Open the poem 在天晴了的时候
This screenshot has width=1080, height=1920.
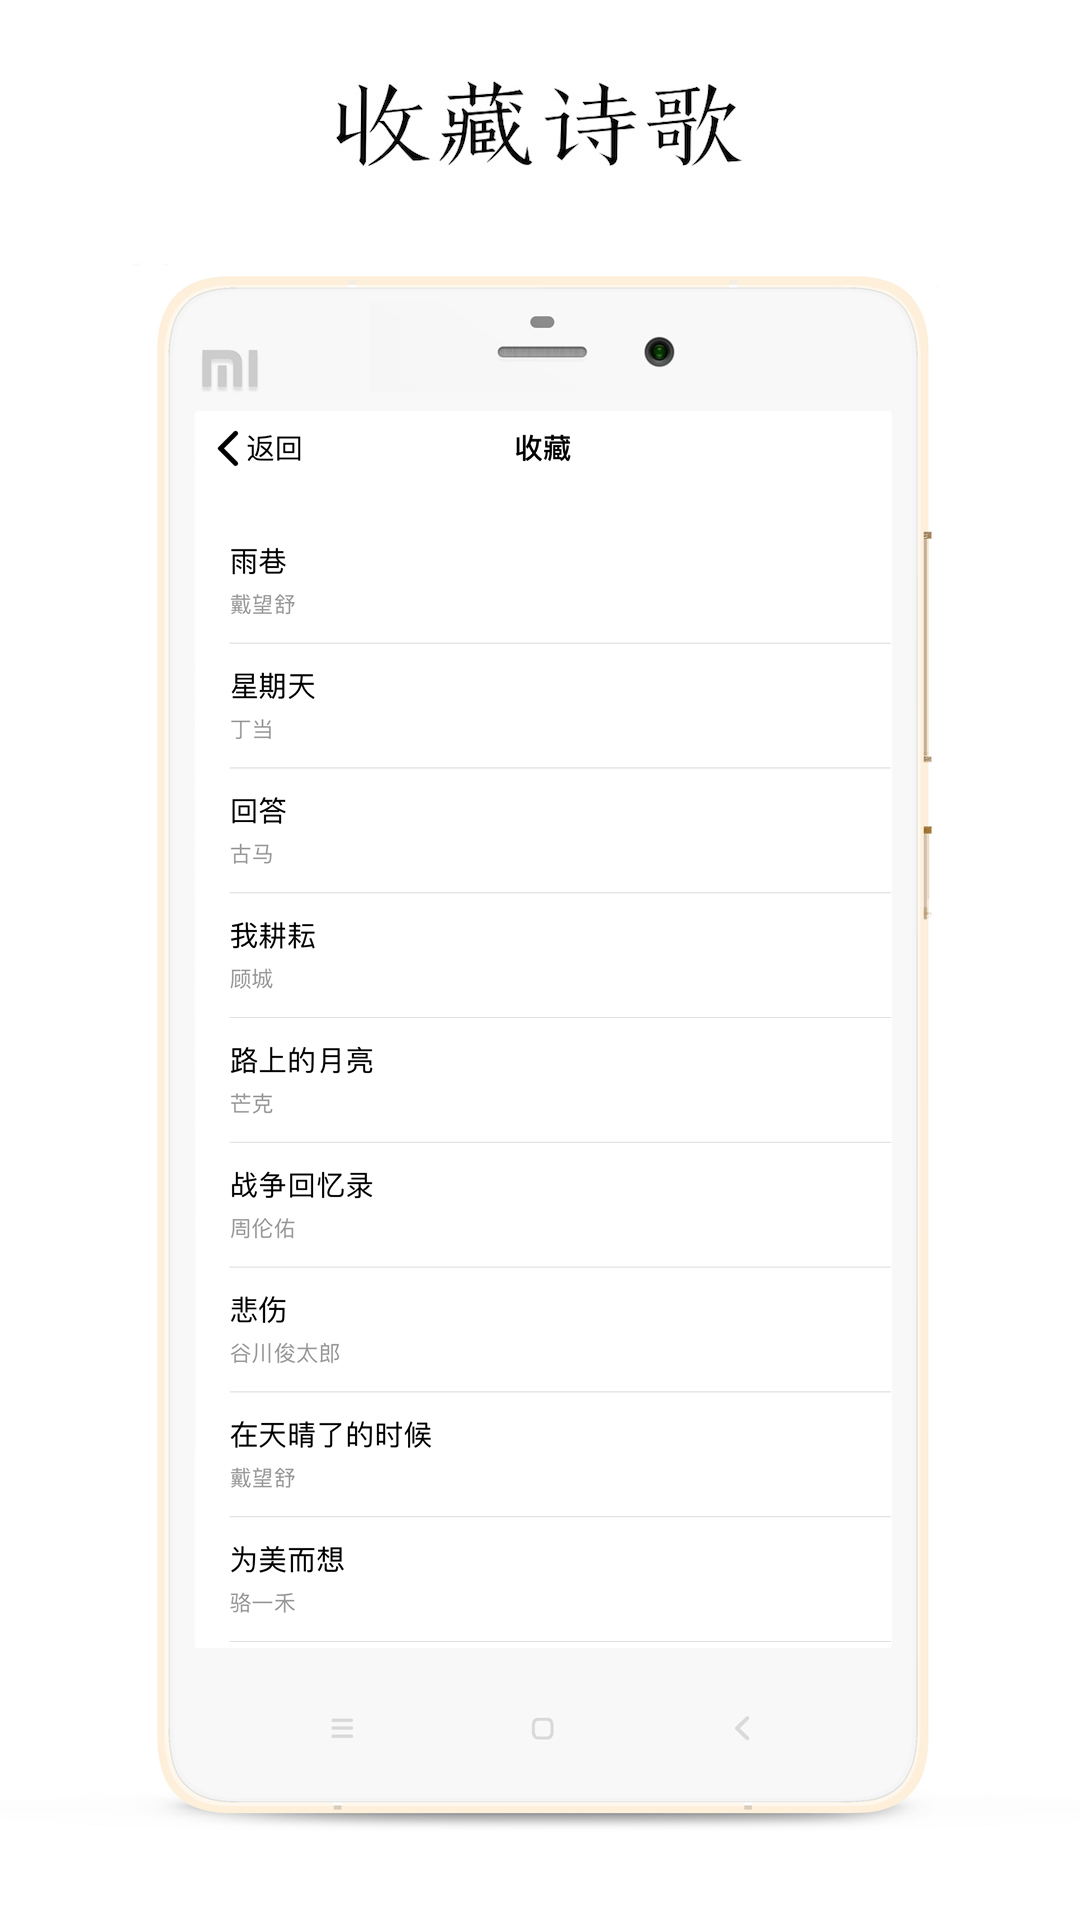coord(330,1434)
